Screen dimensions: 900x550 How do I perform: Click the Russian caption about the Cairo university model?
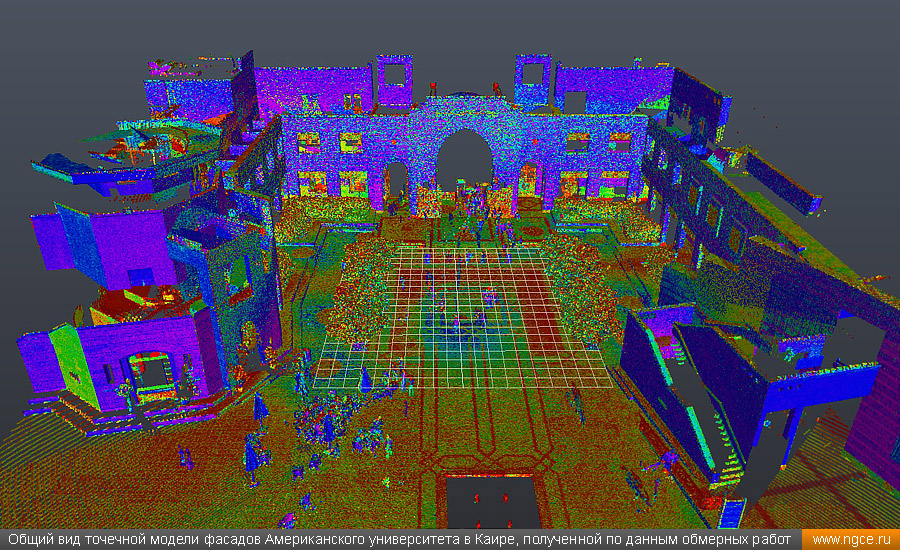pyautogui.click(x=399, y=540)
